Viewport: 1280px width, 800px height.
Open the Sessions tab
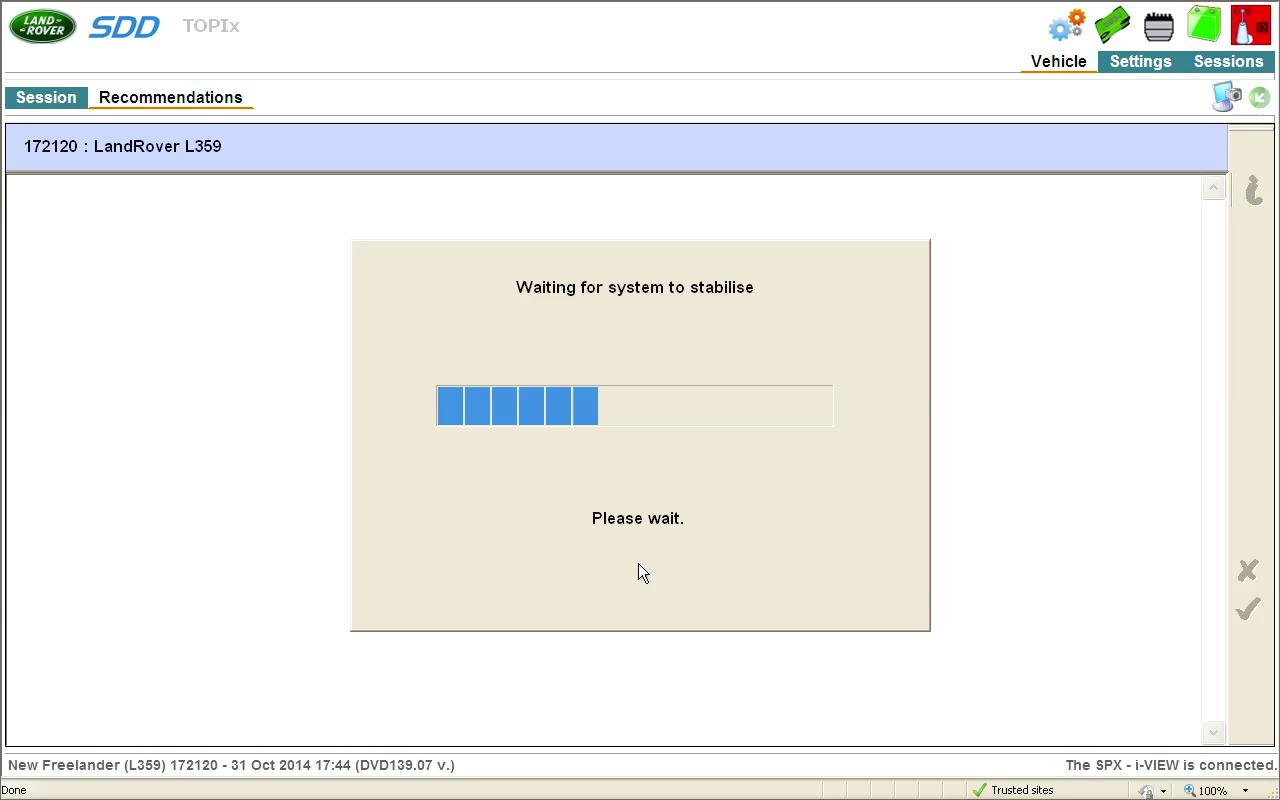point(1228,62)
